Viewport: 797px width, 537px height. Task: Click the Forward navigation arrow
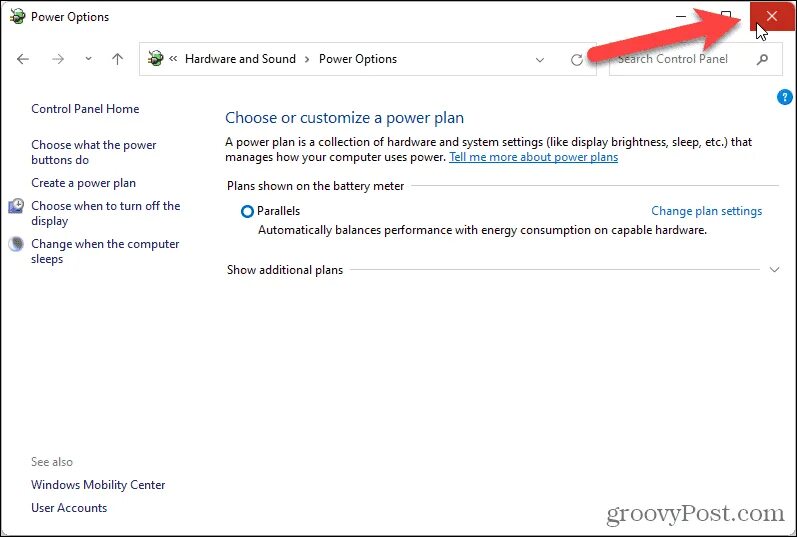(58, 59)
